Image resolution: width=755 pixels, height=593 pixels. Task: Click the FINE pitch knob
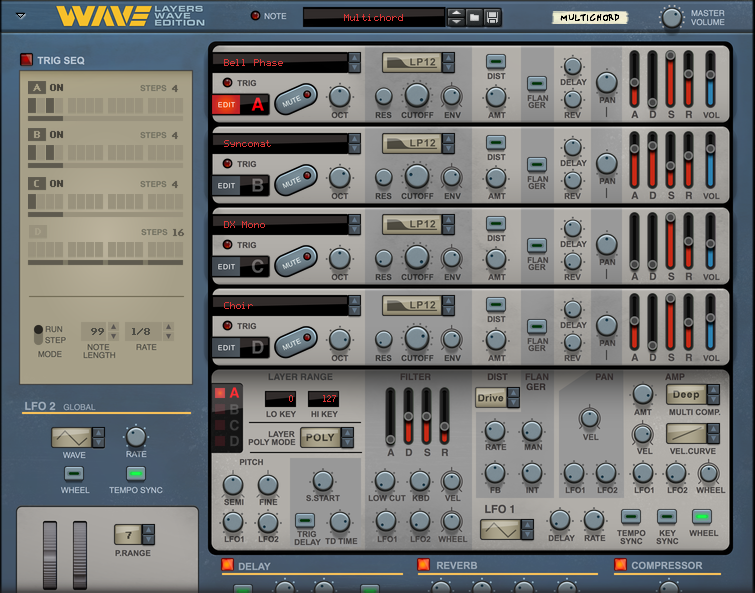268,485
